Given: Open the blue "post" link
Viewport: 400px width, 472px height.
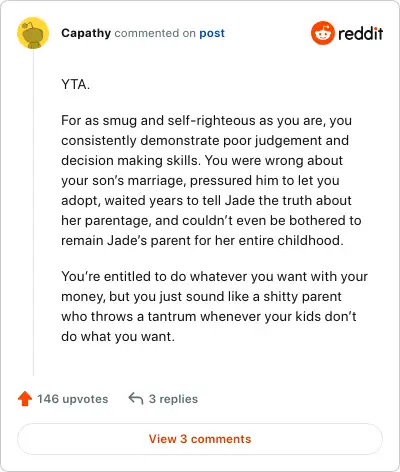Looking at the screenshot, I should coord(212,33).
